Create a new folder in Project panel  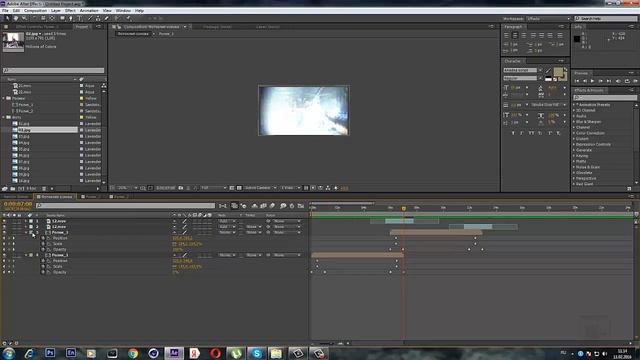coord(13,189)
